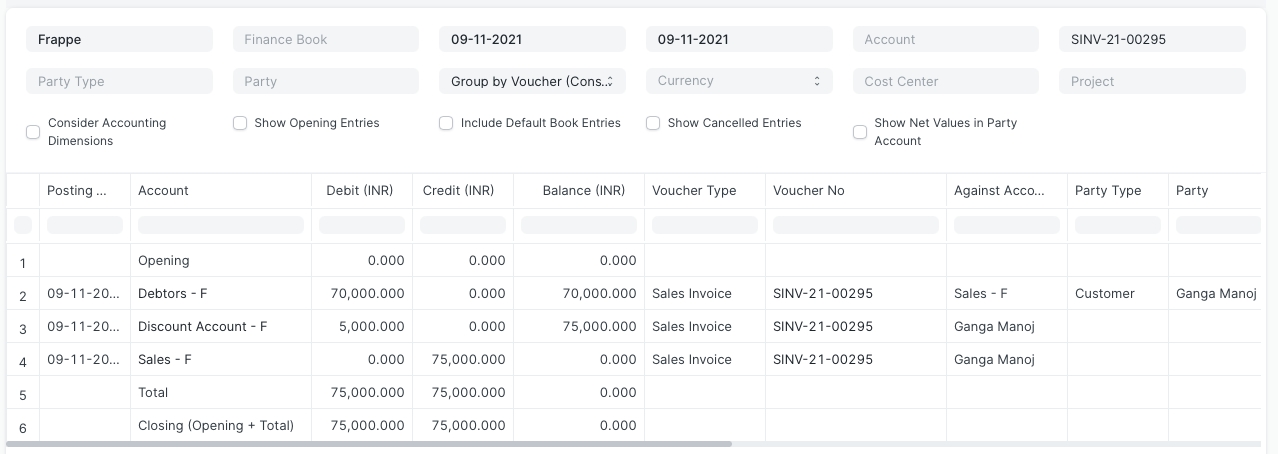This screenshot has height=454, width=1278.
Task: Click the Account column filter box
Action: [221, 226]
